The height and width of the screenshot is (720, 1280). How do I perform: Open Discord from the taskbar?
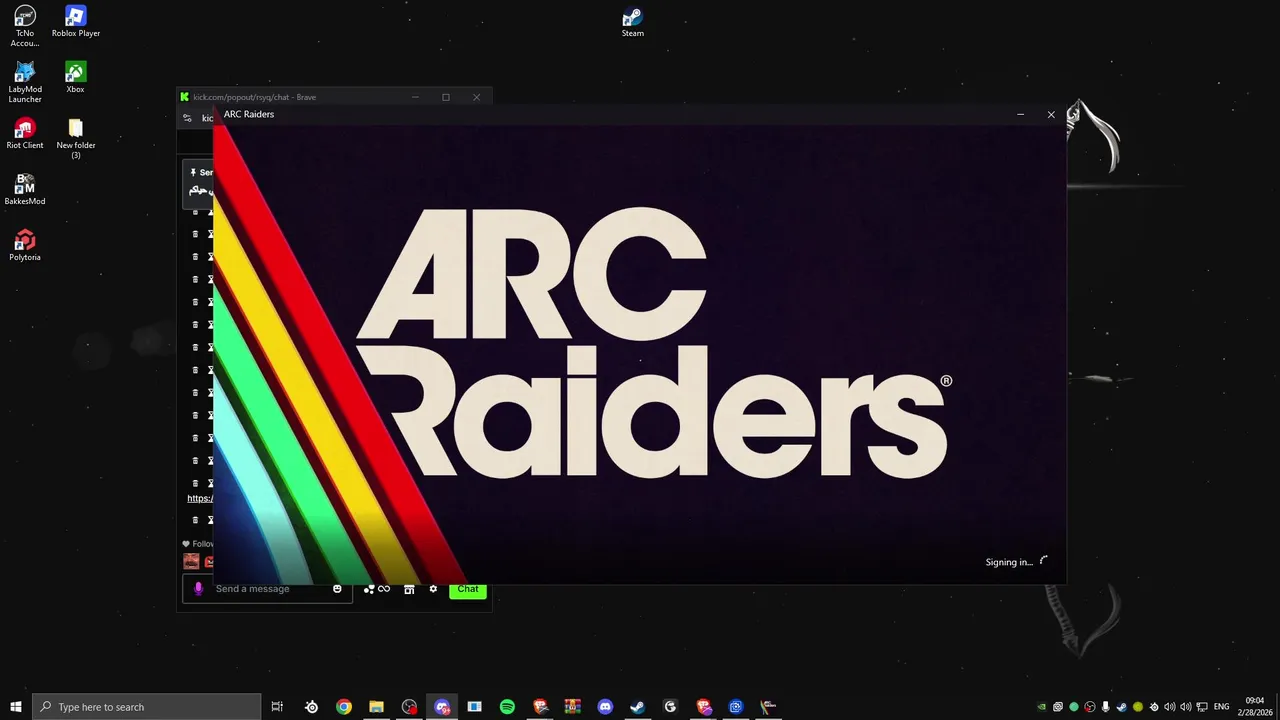point(605,707)
